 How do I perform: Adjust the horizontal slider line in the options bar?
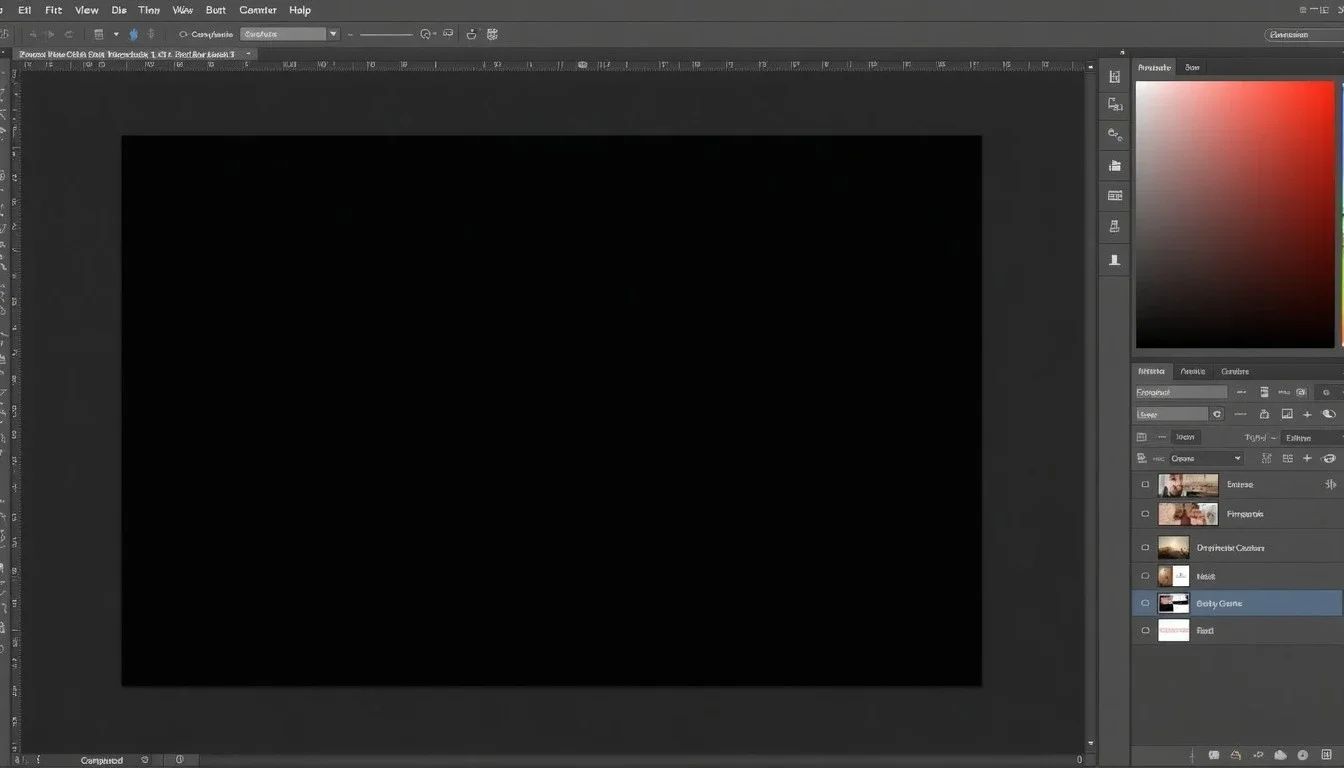[386, 35]
